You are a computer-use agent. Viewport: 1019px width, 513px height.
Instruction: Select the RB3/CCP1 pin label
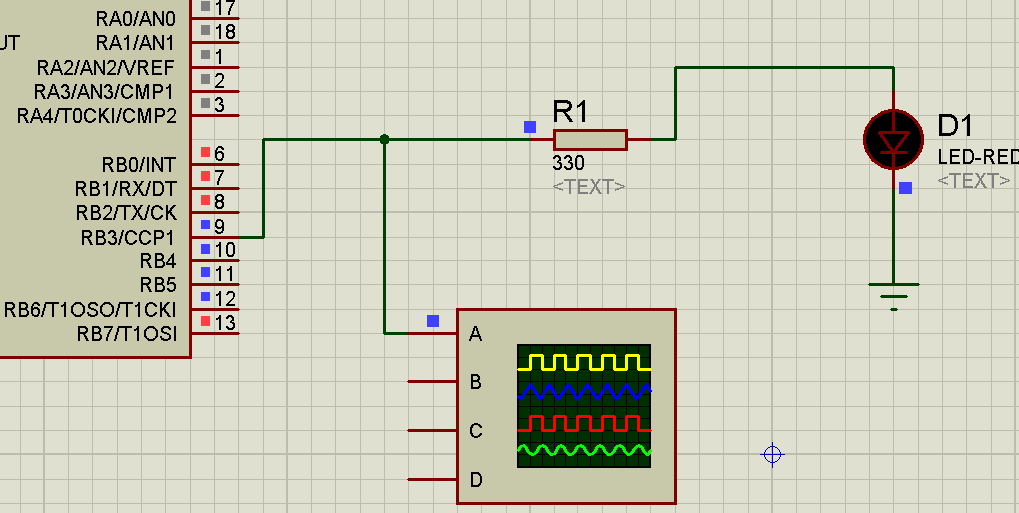click(128, 238)
